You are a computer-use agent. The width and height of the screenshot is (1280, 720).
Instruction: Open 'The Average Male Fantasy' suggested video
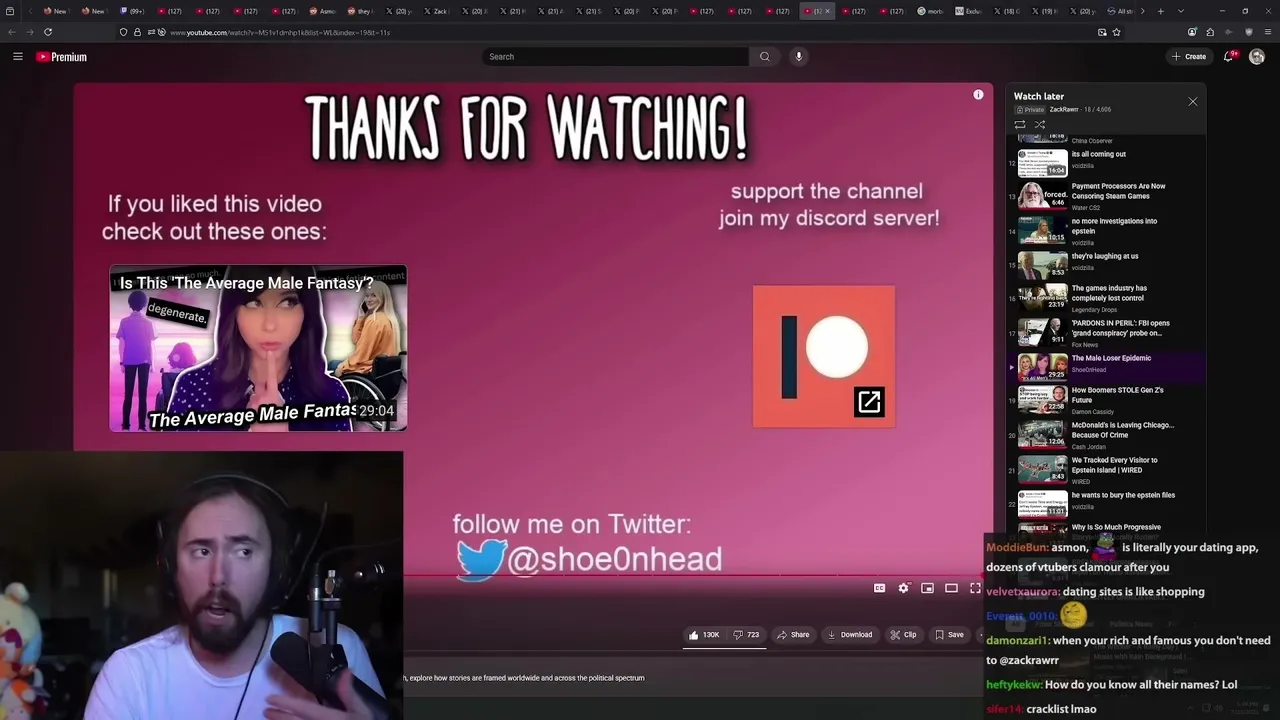(258, 348)
